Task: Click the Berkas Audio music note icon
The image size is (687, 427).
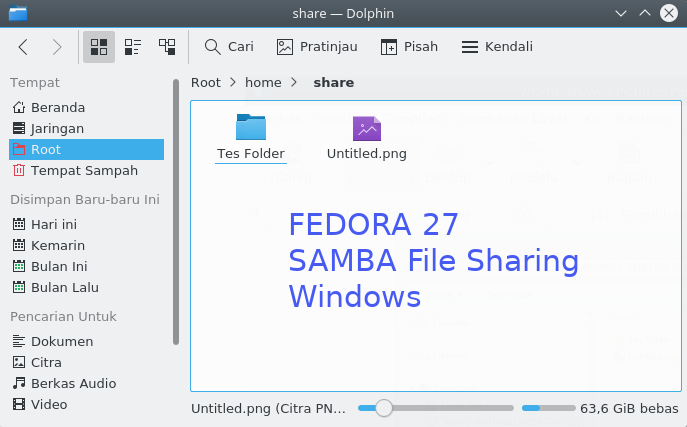Action: click(19, 383)
